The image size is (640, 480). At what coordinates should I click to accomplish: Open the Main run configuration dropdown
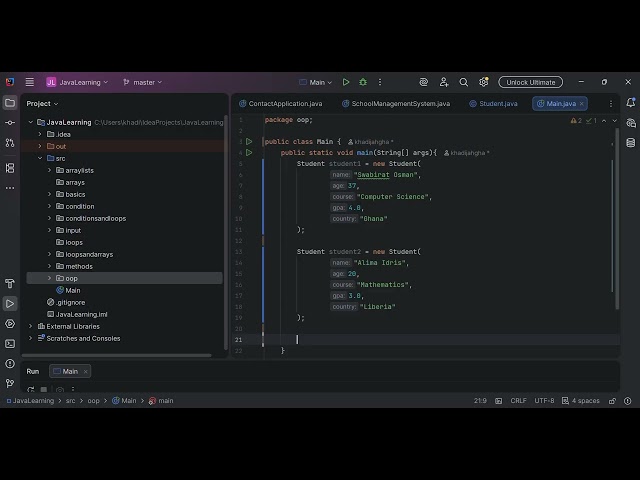(x=316, y=82)
